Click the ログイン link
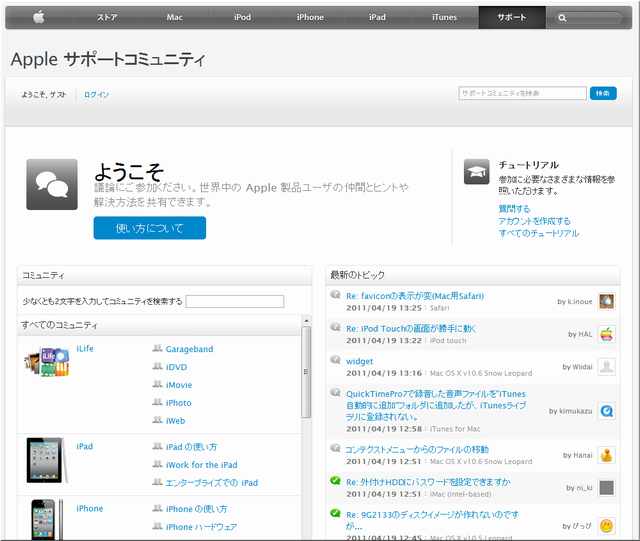The width and height of the screenshot is (640, 541). [x=96, y=95]
